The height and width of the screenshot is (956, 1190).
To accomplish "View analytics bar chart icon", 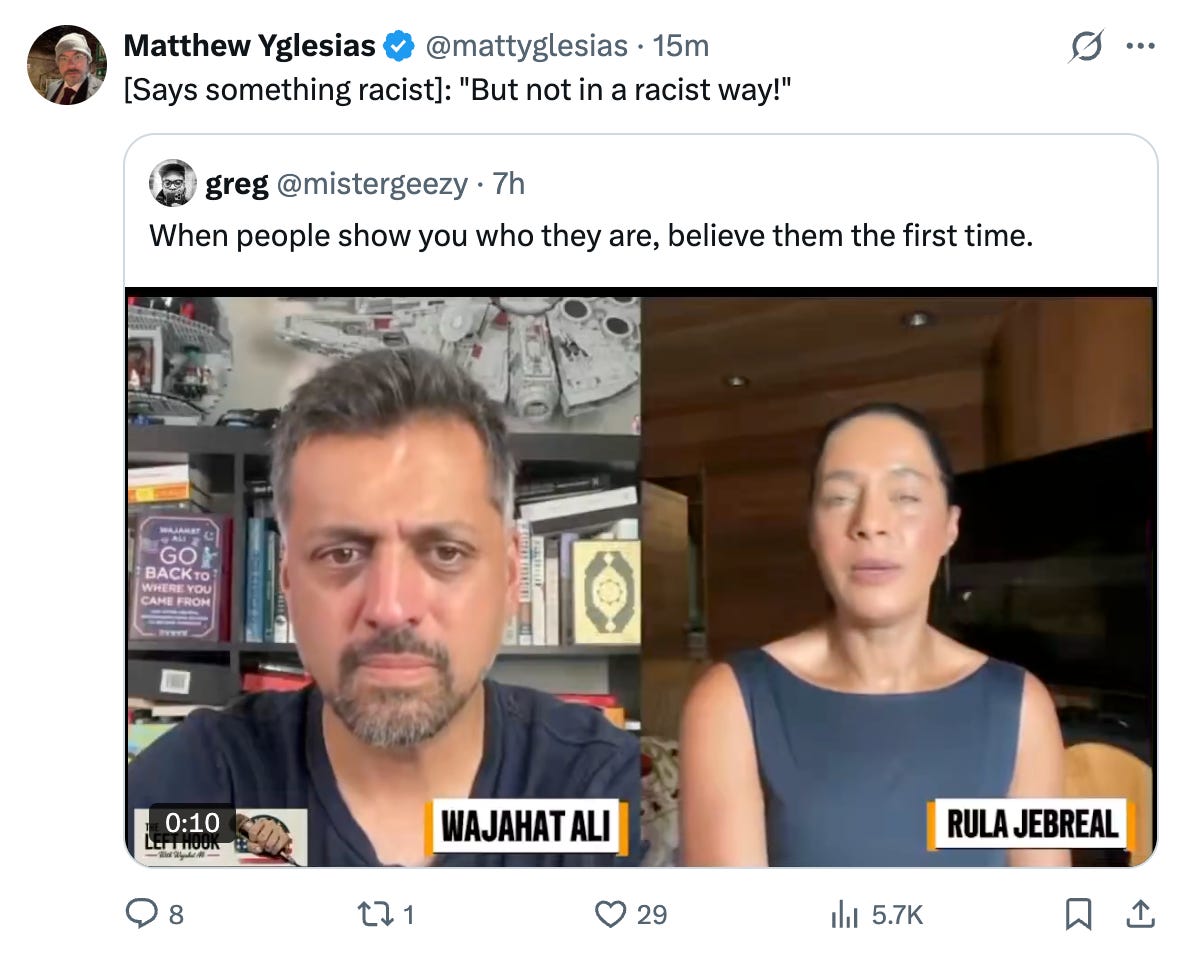I will 844,914.
